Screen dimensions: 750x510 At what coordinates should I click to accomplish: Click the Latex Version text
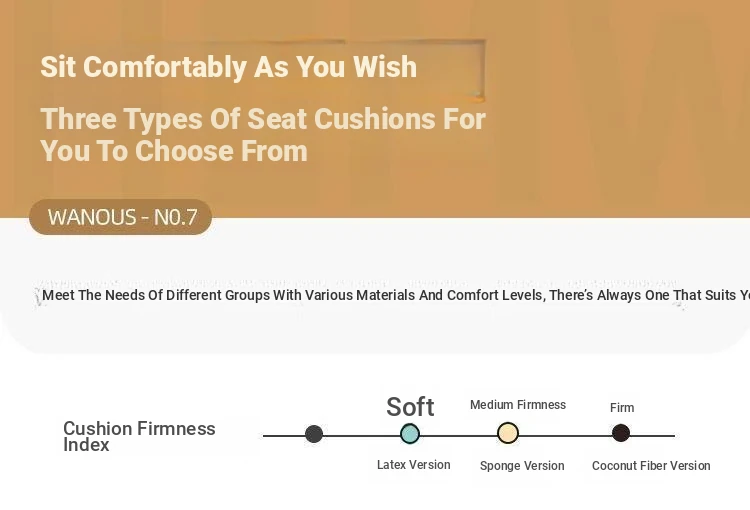click(414, 465)
